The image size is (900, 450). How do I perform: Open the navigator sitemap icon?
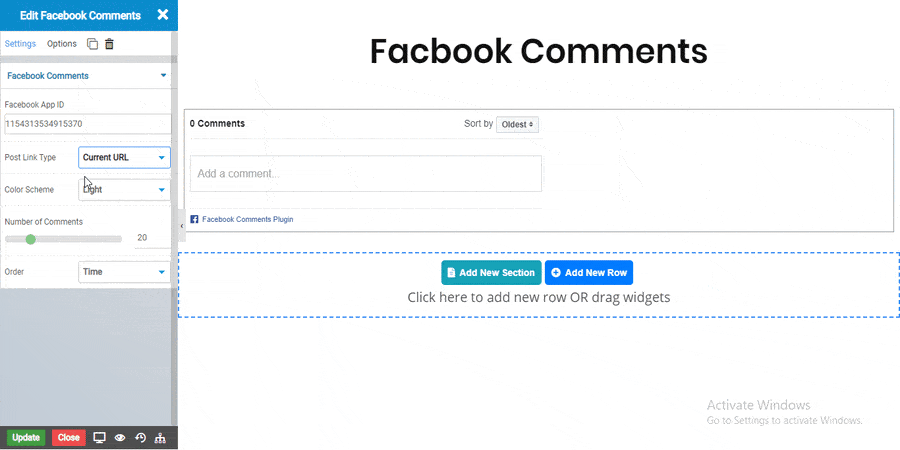coord(160,437)
